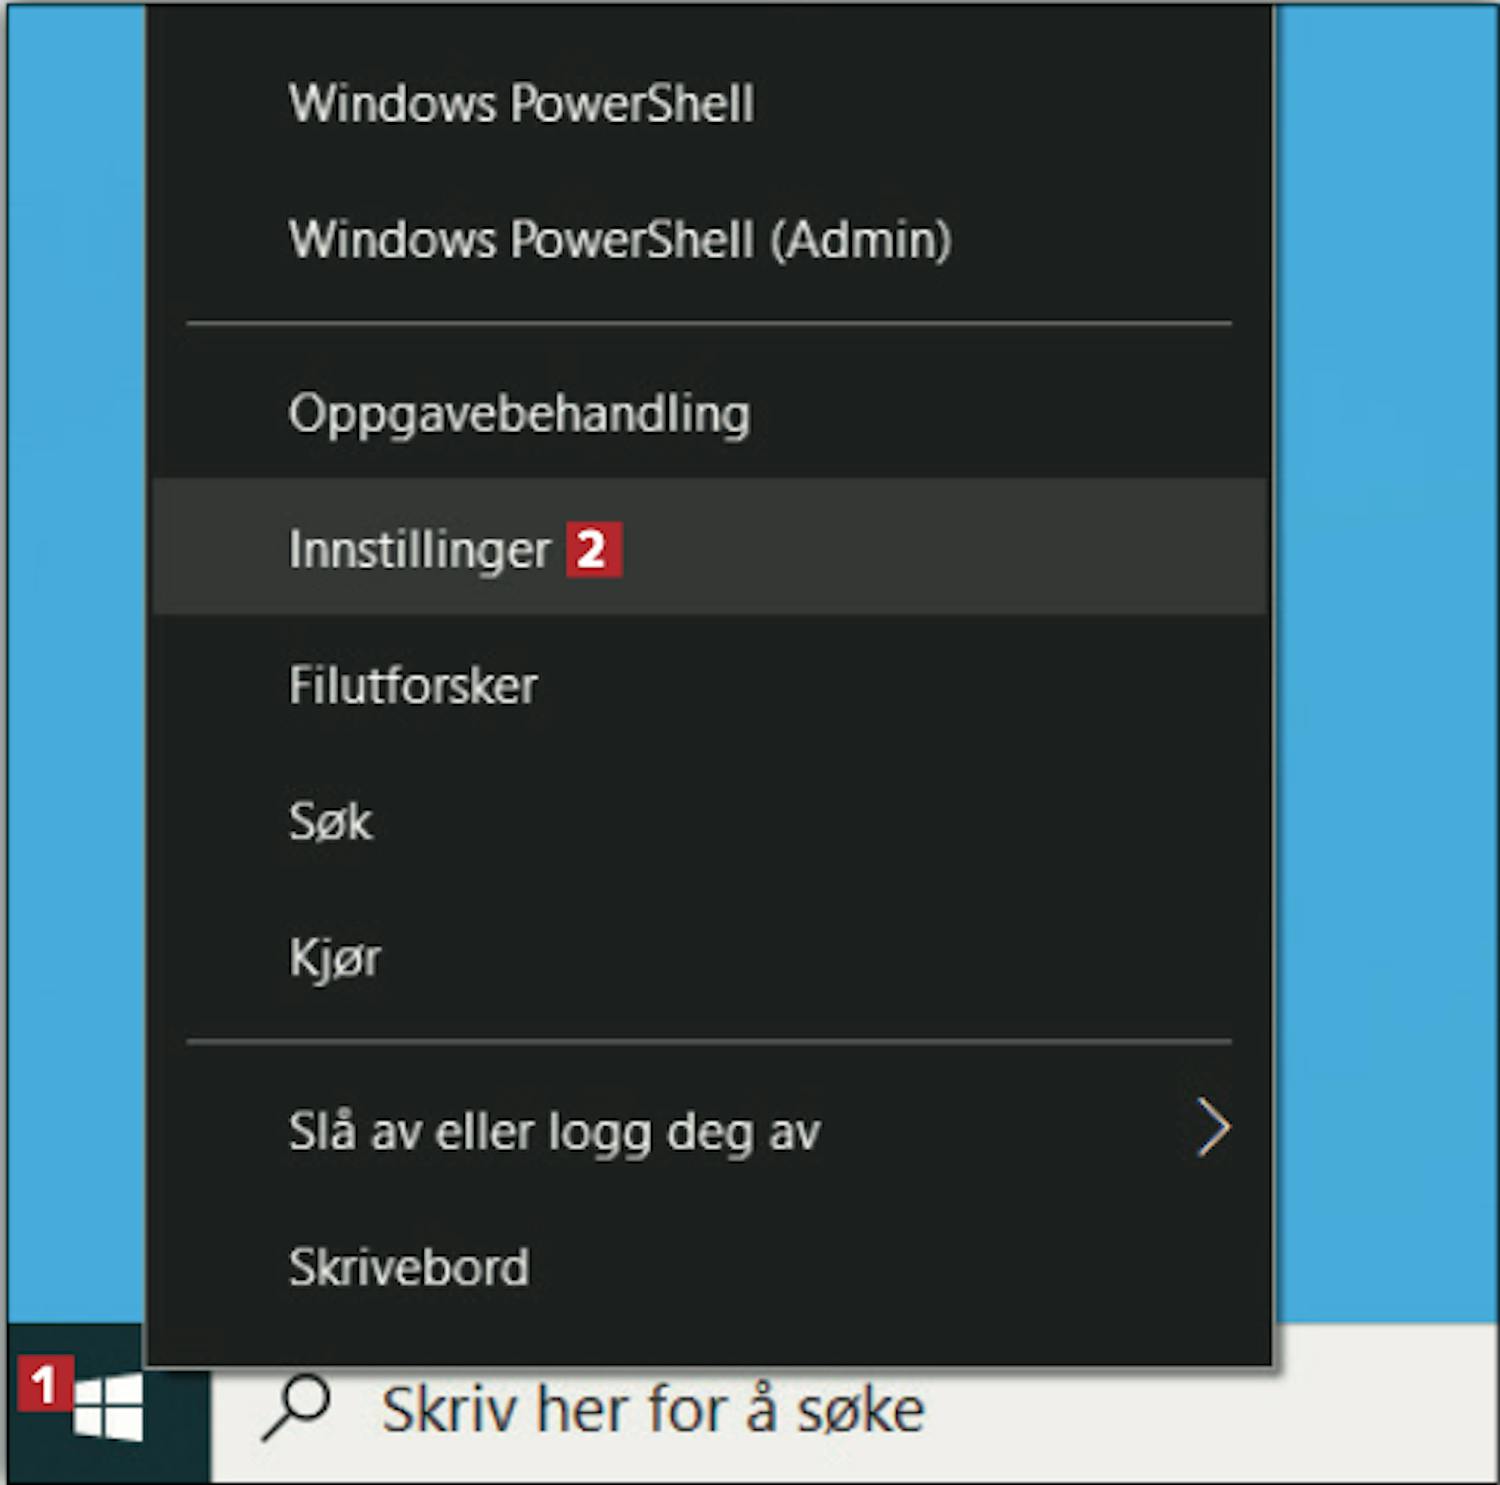The width and height of the screenshot is (1500, 1485).
Task: Click the red number 2 marker badge
Action: pyautogui.click(x=594, y=550)
